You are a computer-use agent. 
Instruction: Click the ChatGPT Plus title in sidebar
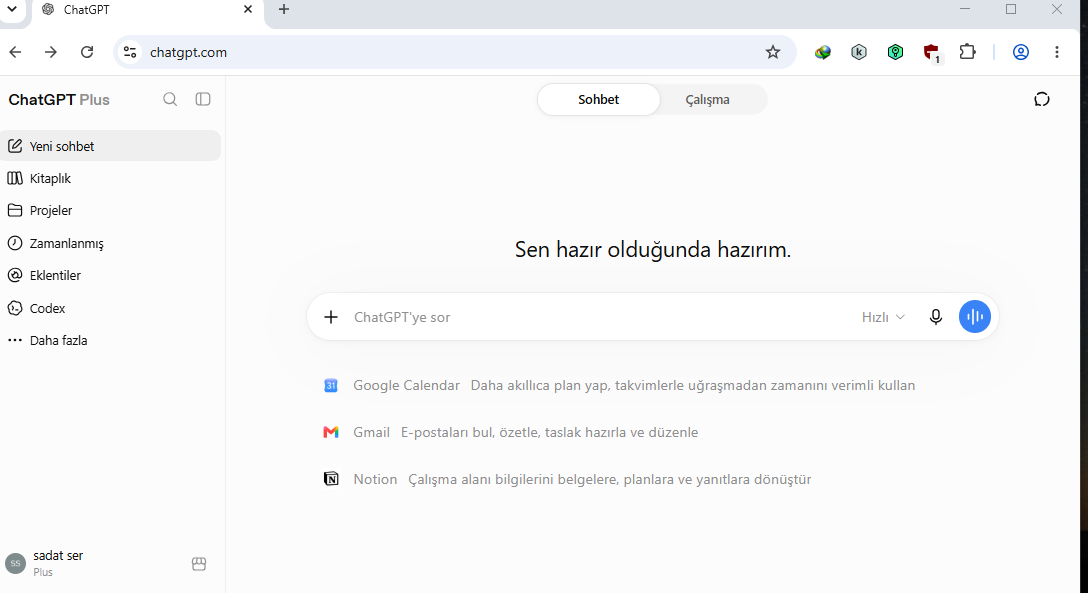click(59, 99)
